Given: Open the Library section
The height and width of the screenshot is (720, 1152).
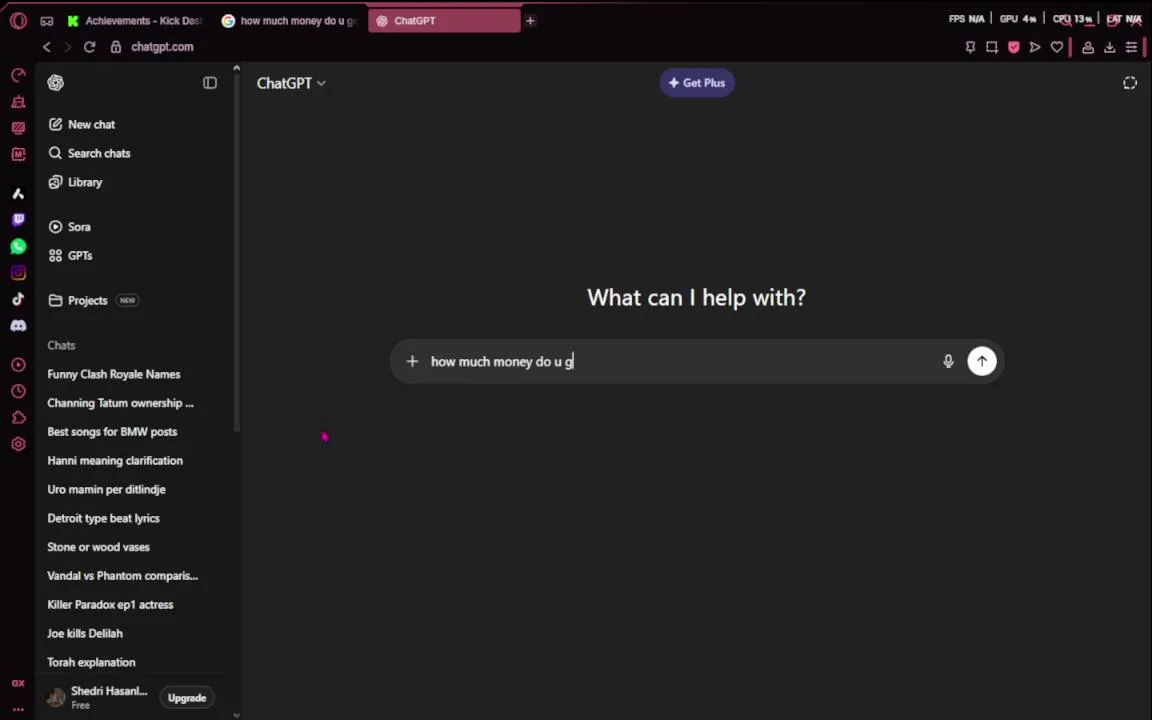Looking at the screenshot, I should coord(75,182).
